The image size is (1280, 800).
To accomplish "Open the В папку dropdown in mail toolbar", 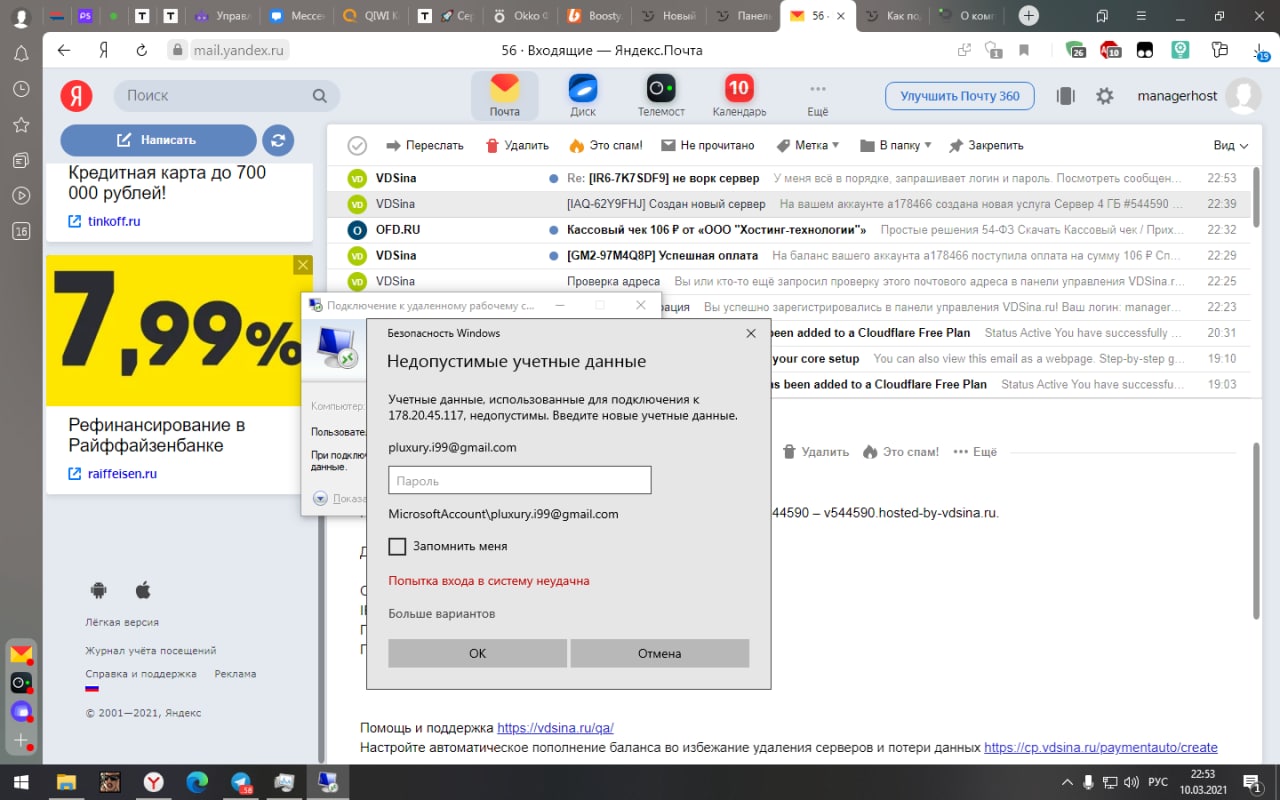I will tap(896, 146).
